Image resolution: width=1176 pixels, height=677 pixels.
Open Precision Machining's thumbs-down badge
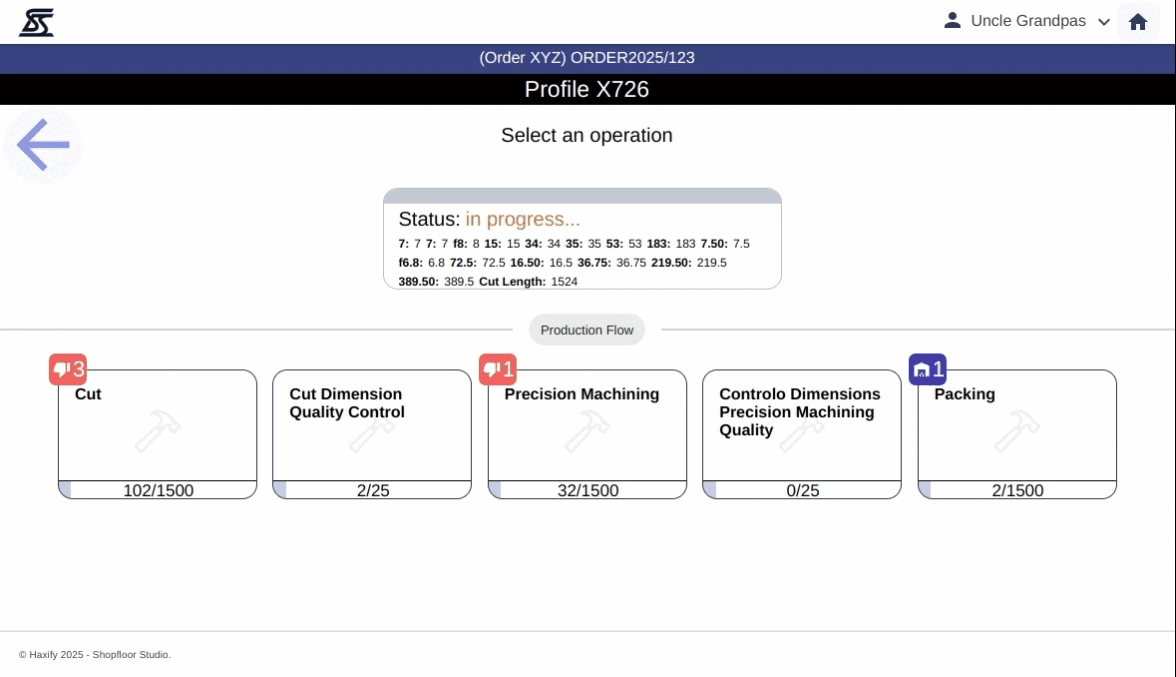pyautogui.click(x=497, y=369)
